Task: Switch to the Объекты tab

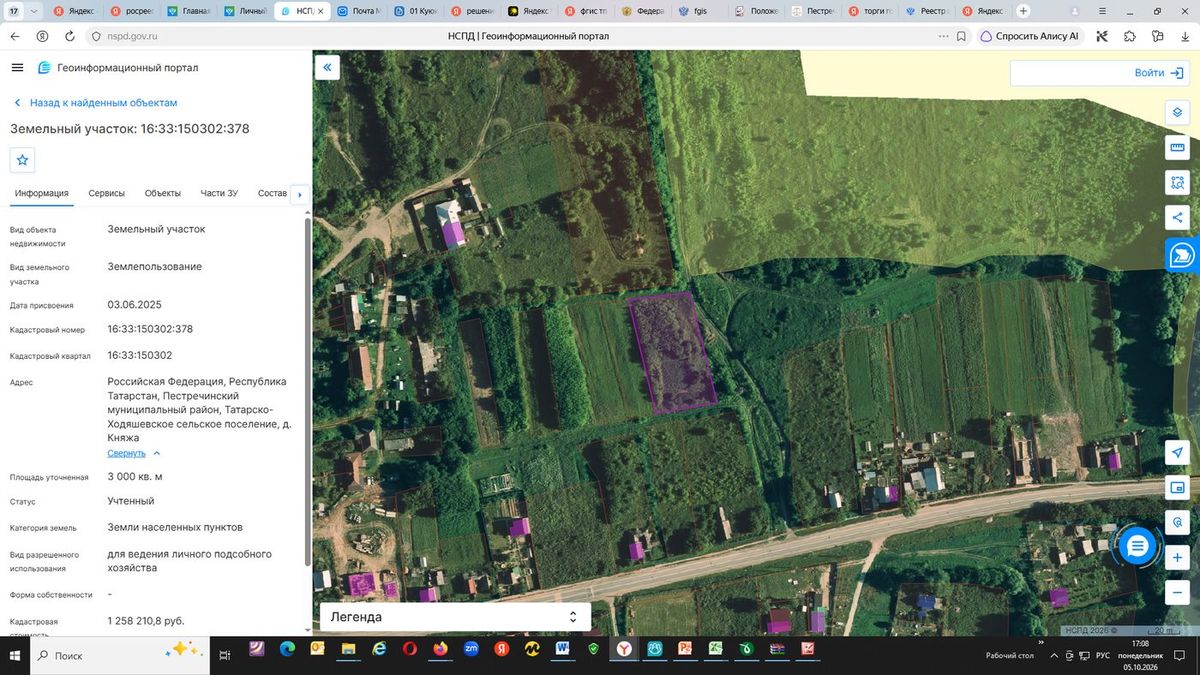Action: tap(163, 193)
